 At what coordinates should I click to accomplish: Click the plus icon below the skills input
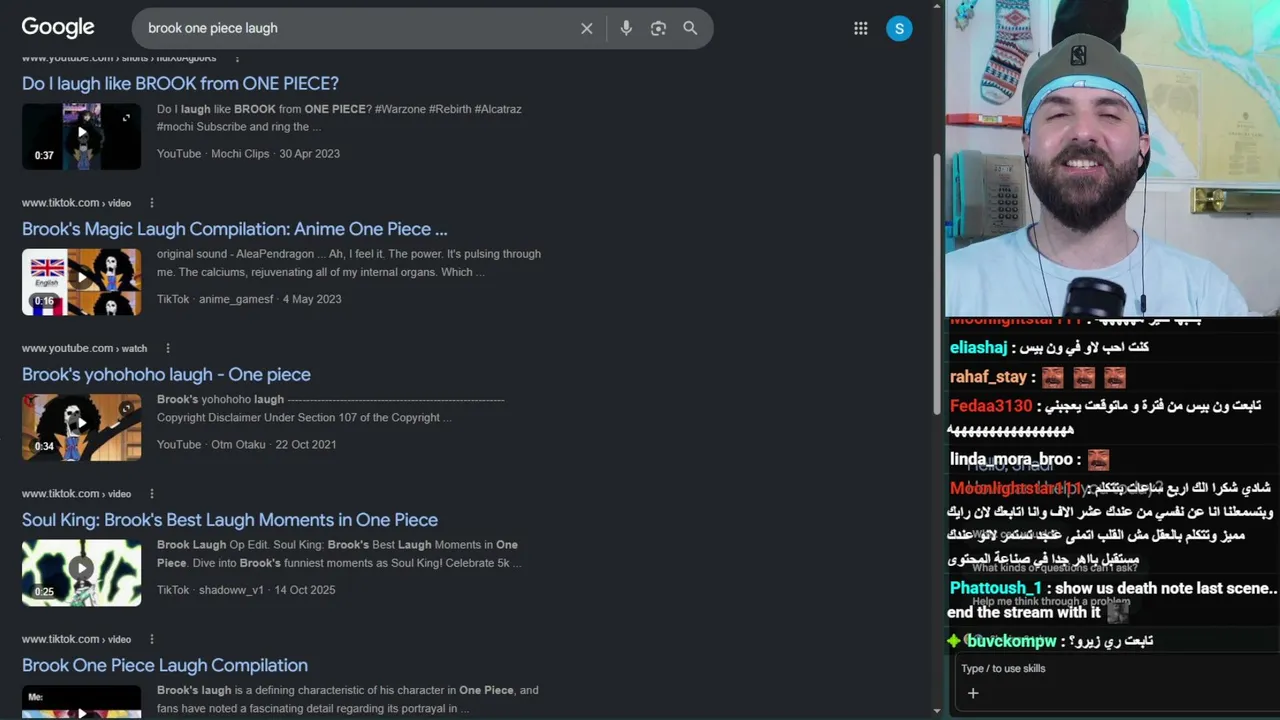pyautogui.click(x=972, y=693)
